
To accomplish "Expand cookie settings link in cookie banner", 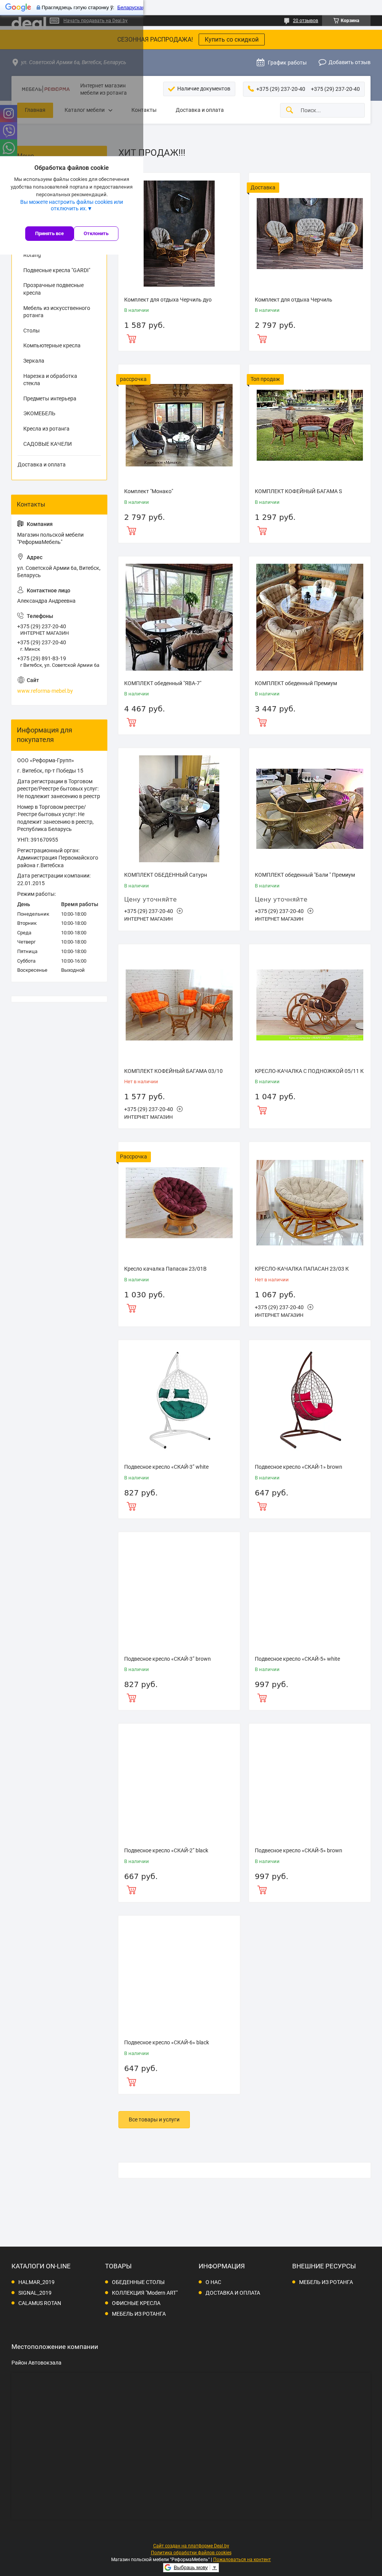I will (71, 205).
